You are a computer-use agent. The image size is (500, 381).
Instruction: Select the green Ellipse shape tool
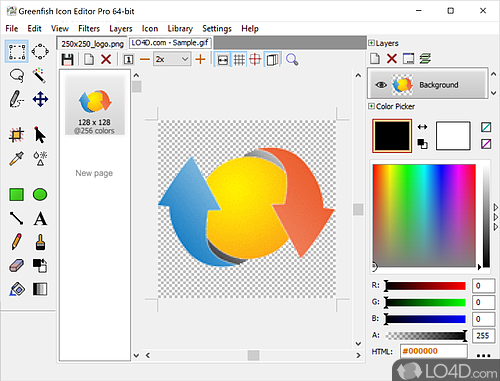pyautogui.click(x=40, y=194)
